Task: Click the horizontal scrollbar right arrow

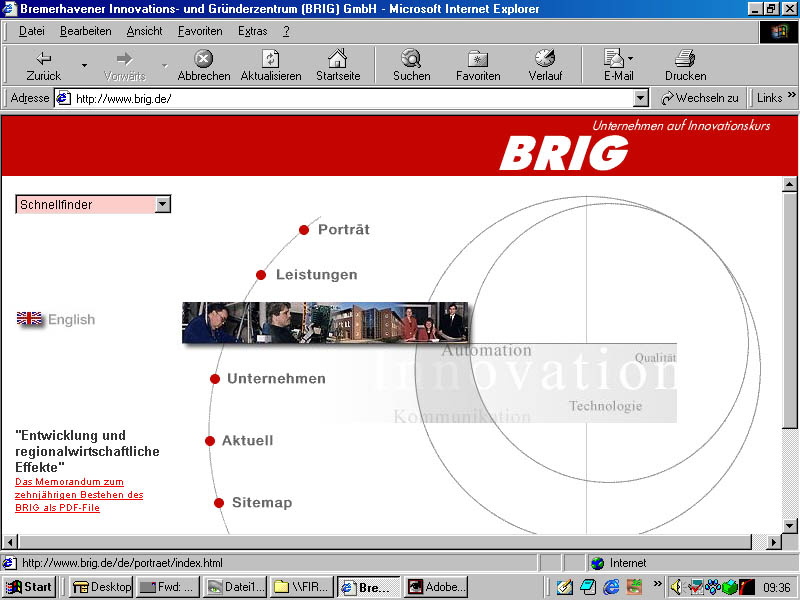Action: click(x=774, y=542)
